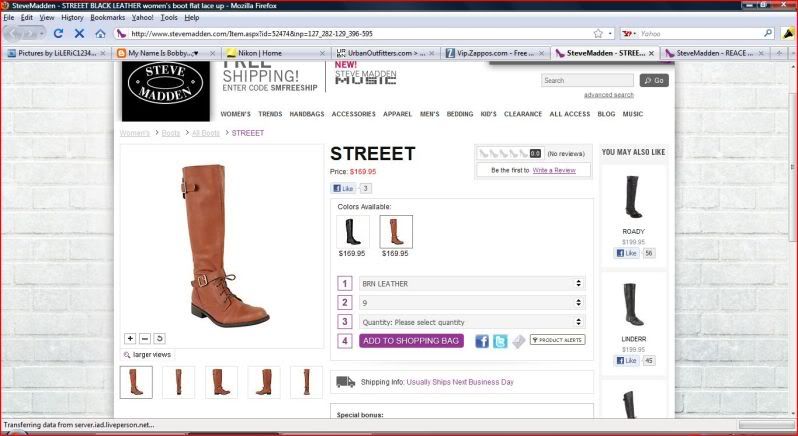Share the boot on Facebook icon
The image size is (798, 436).
tap(482, 341)
